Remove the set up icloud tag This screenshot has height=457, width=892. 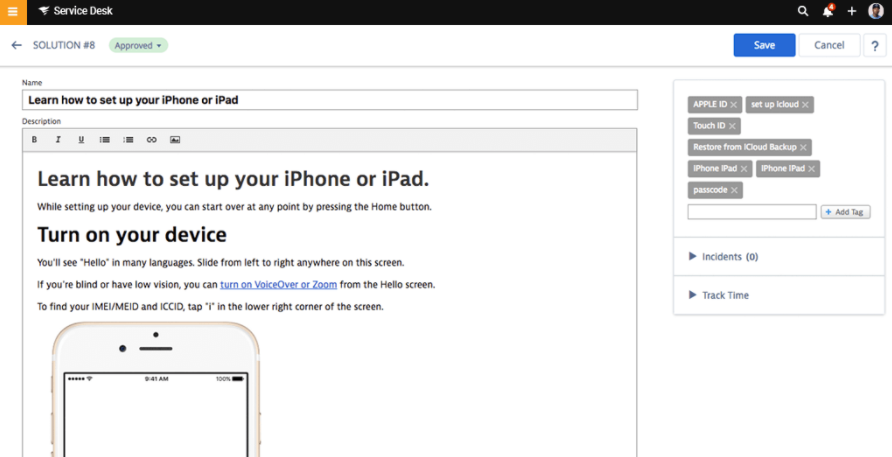(x=805, y=105)
